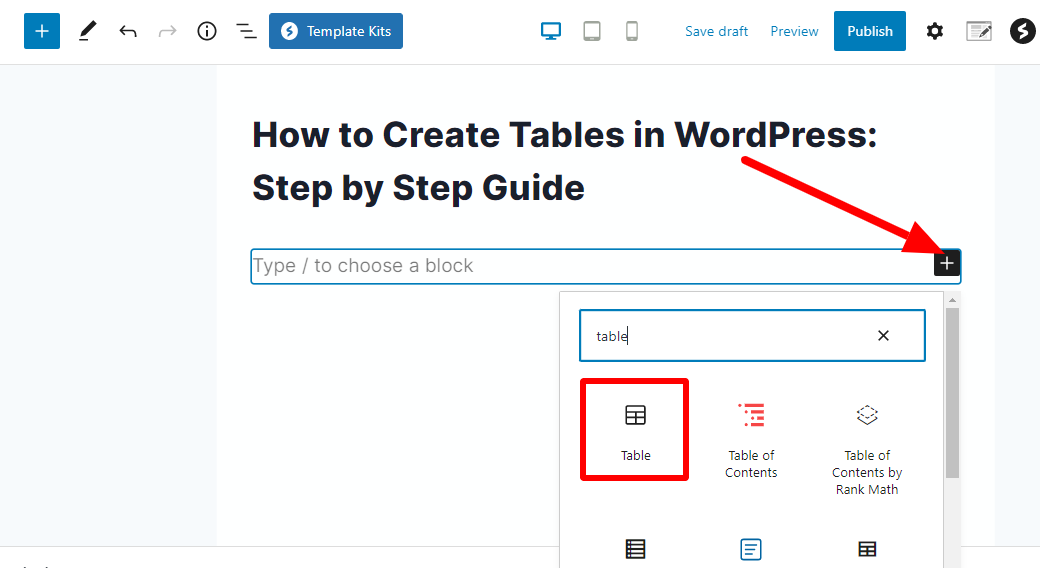Open the Rank Math score panel icon
The height and width of the screenshot is (568, 1040).
979,31
